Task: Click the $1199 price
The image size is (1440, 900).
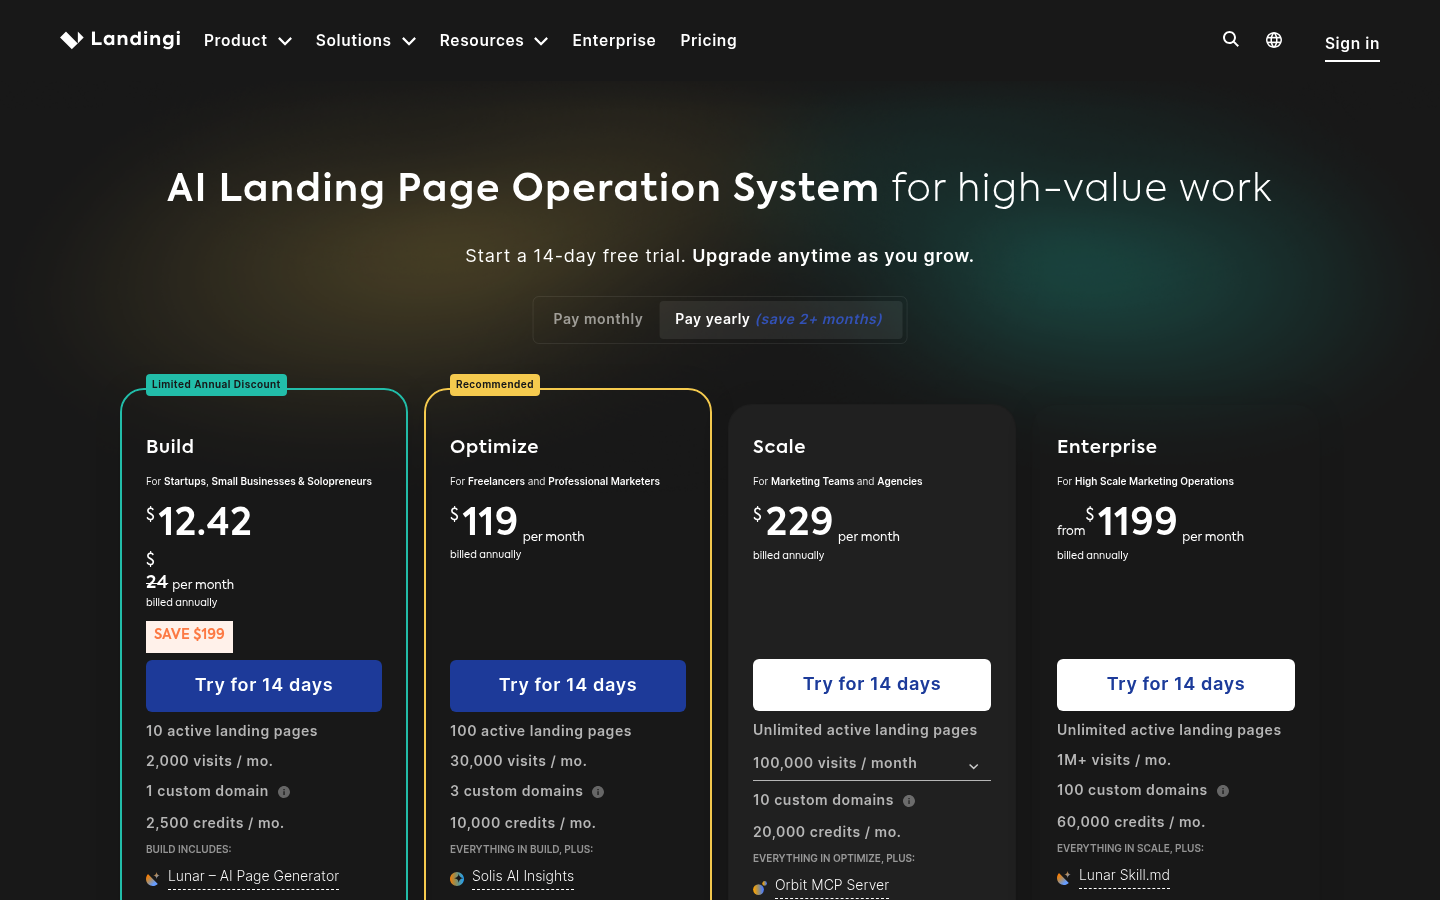Action: pos(1131,521)
